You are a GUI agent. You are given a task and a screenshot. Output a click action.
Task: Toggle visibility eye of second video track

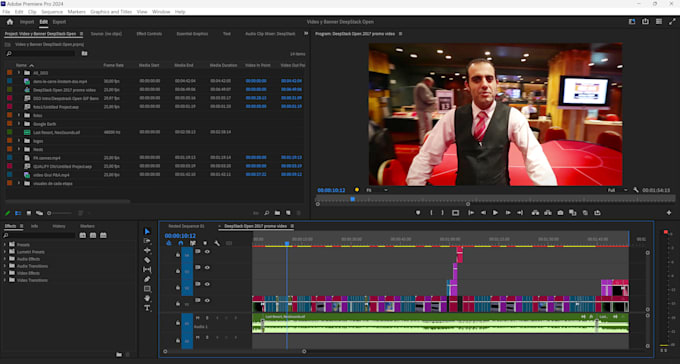pyautogui.click(x=207, y=268)
